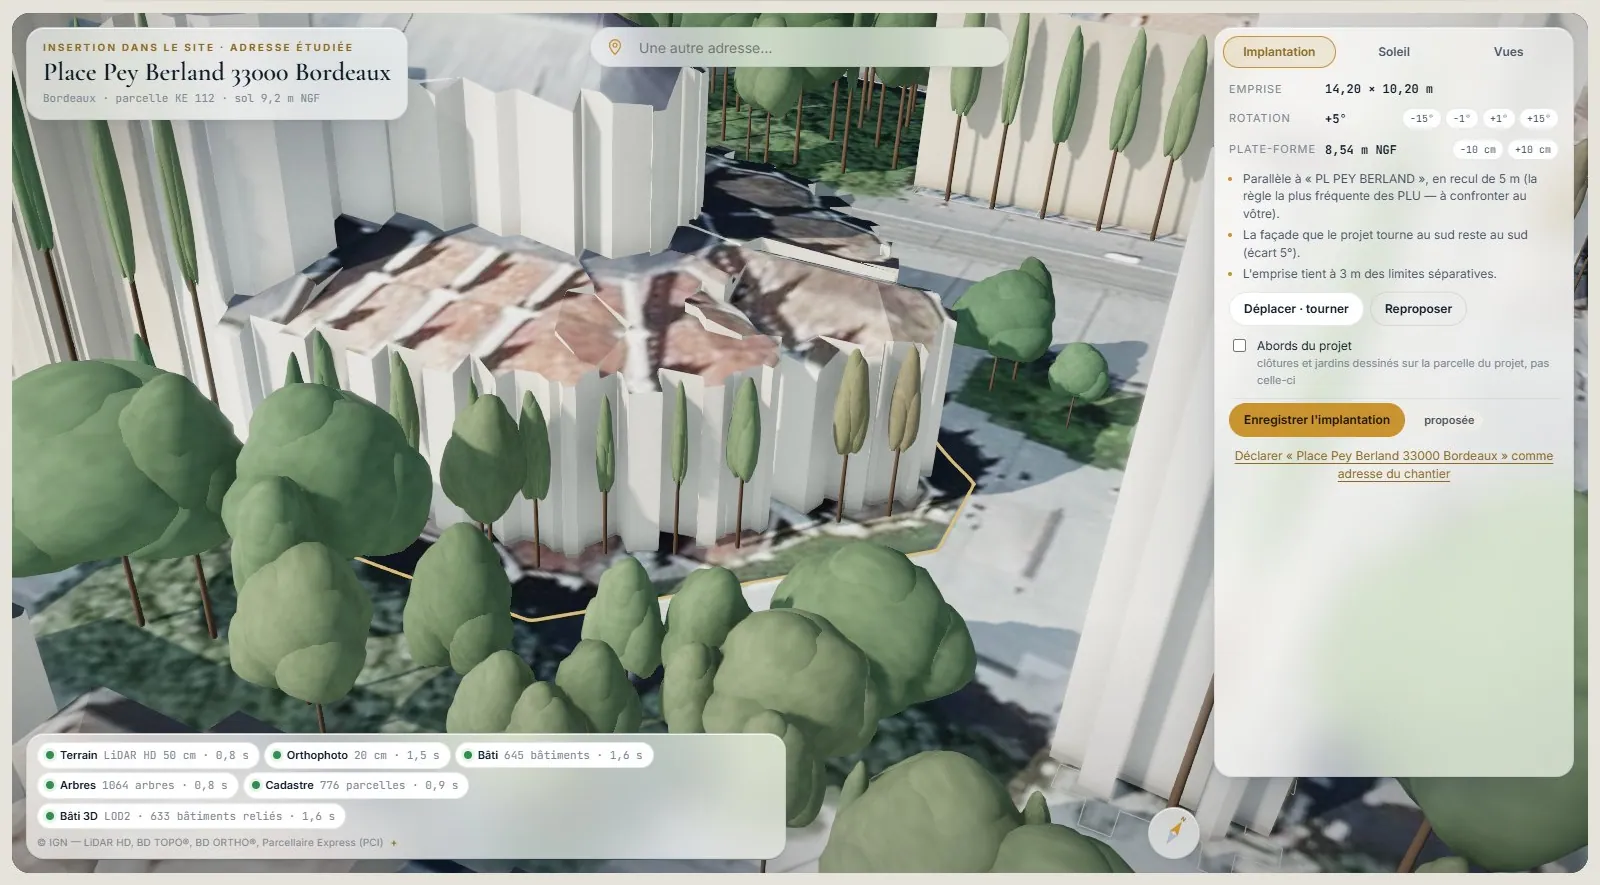Click the Orthophoto 20 cm layer chip

point(357,755)
